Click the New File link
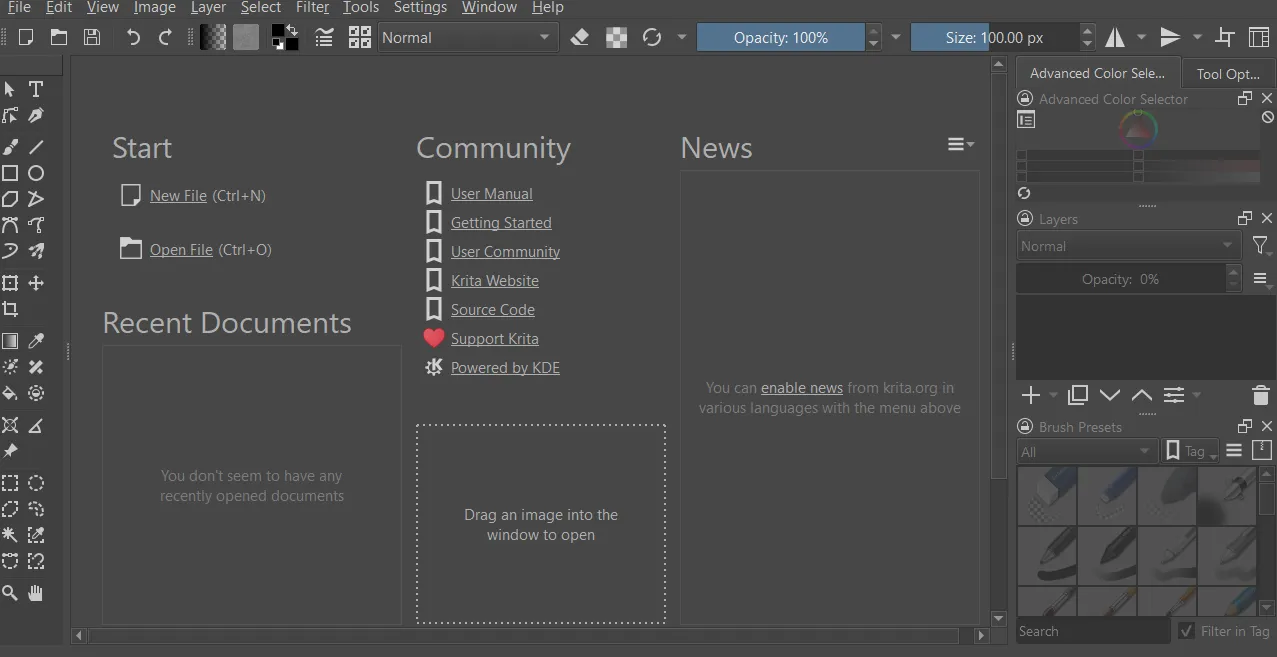 click(x=178, y=196)
